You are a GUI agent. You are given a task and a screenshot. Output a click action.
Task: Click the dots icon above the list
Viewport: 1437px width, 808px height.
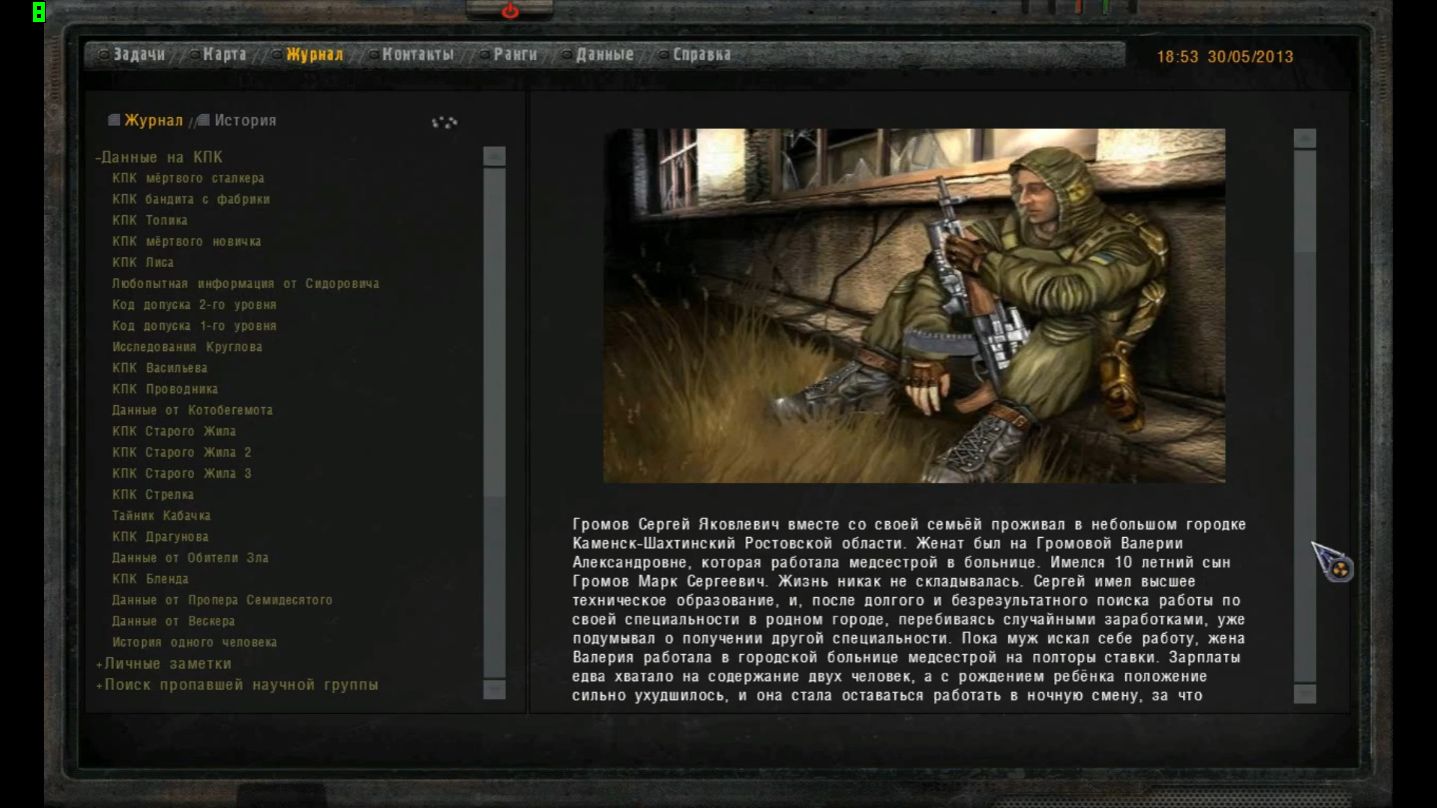[x=444, y=122]
